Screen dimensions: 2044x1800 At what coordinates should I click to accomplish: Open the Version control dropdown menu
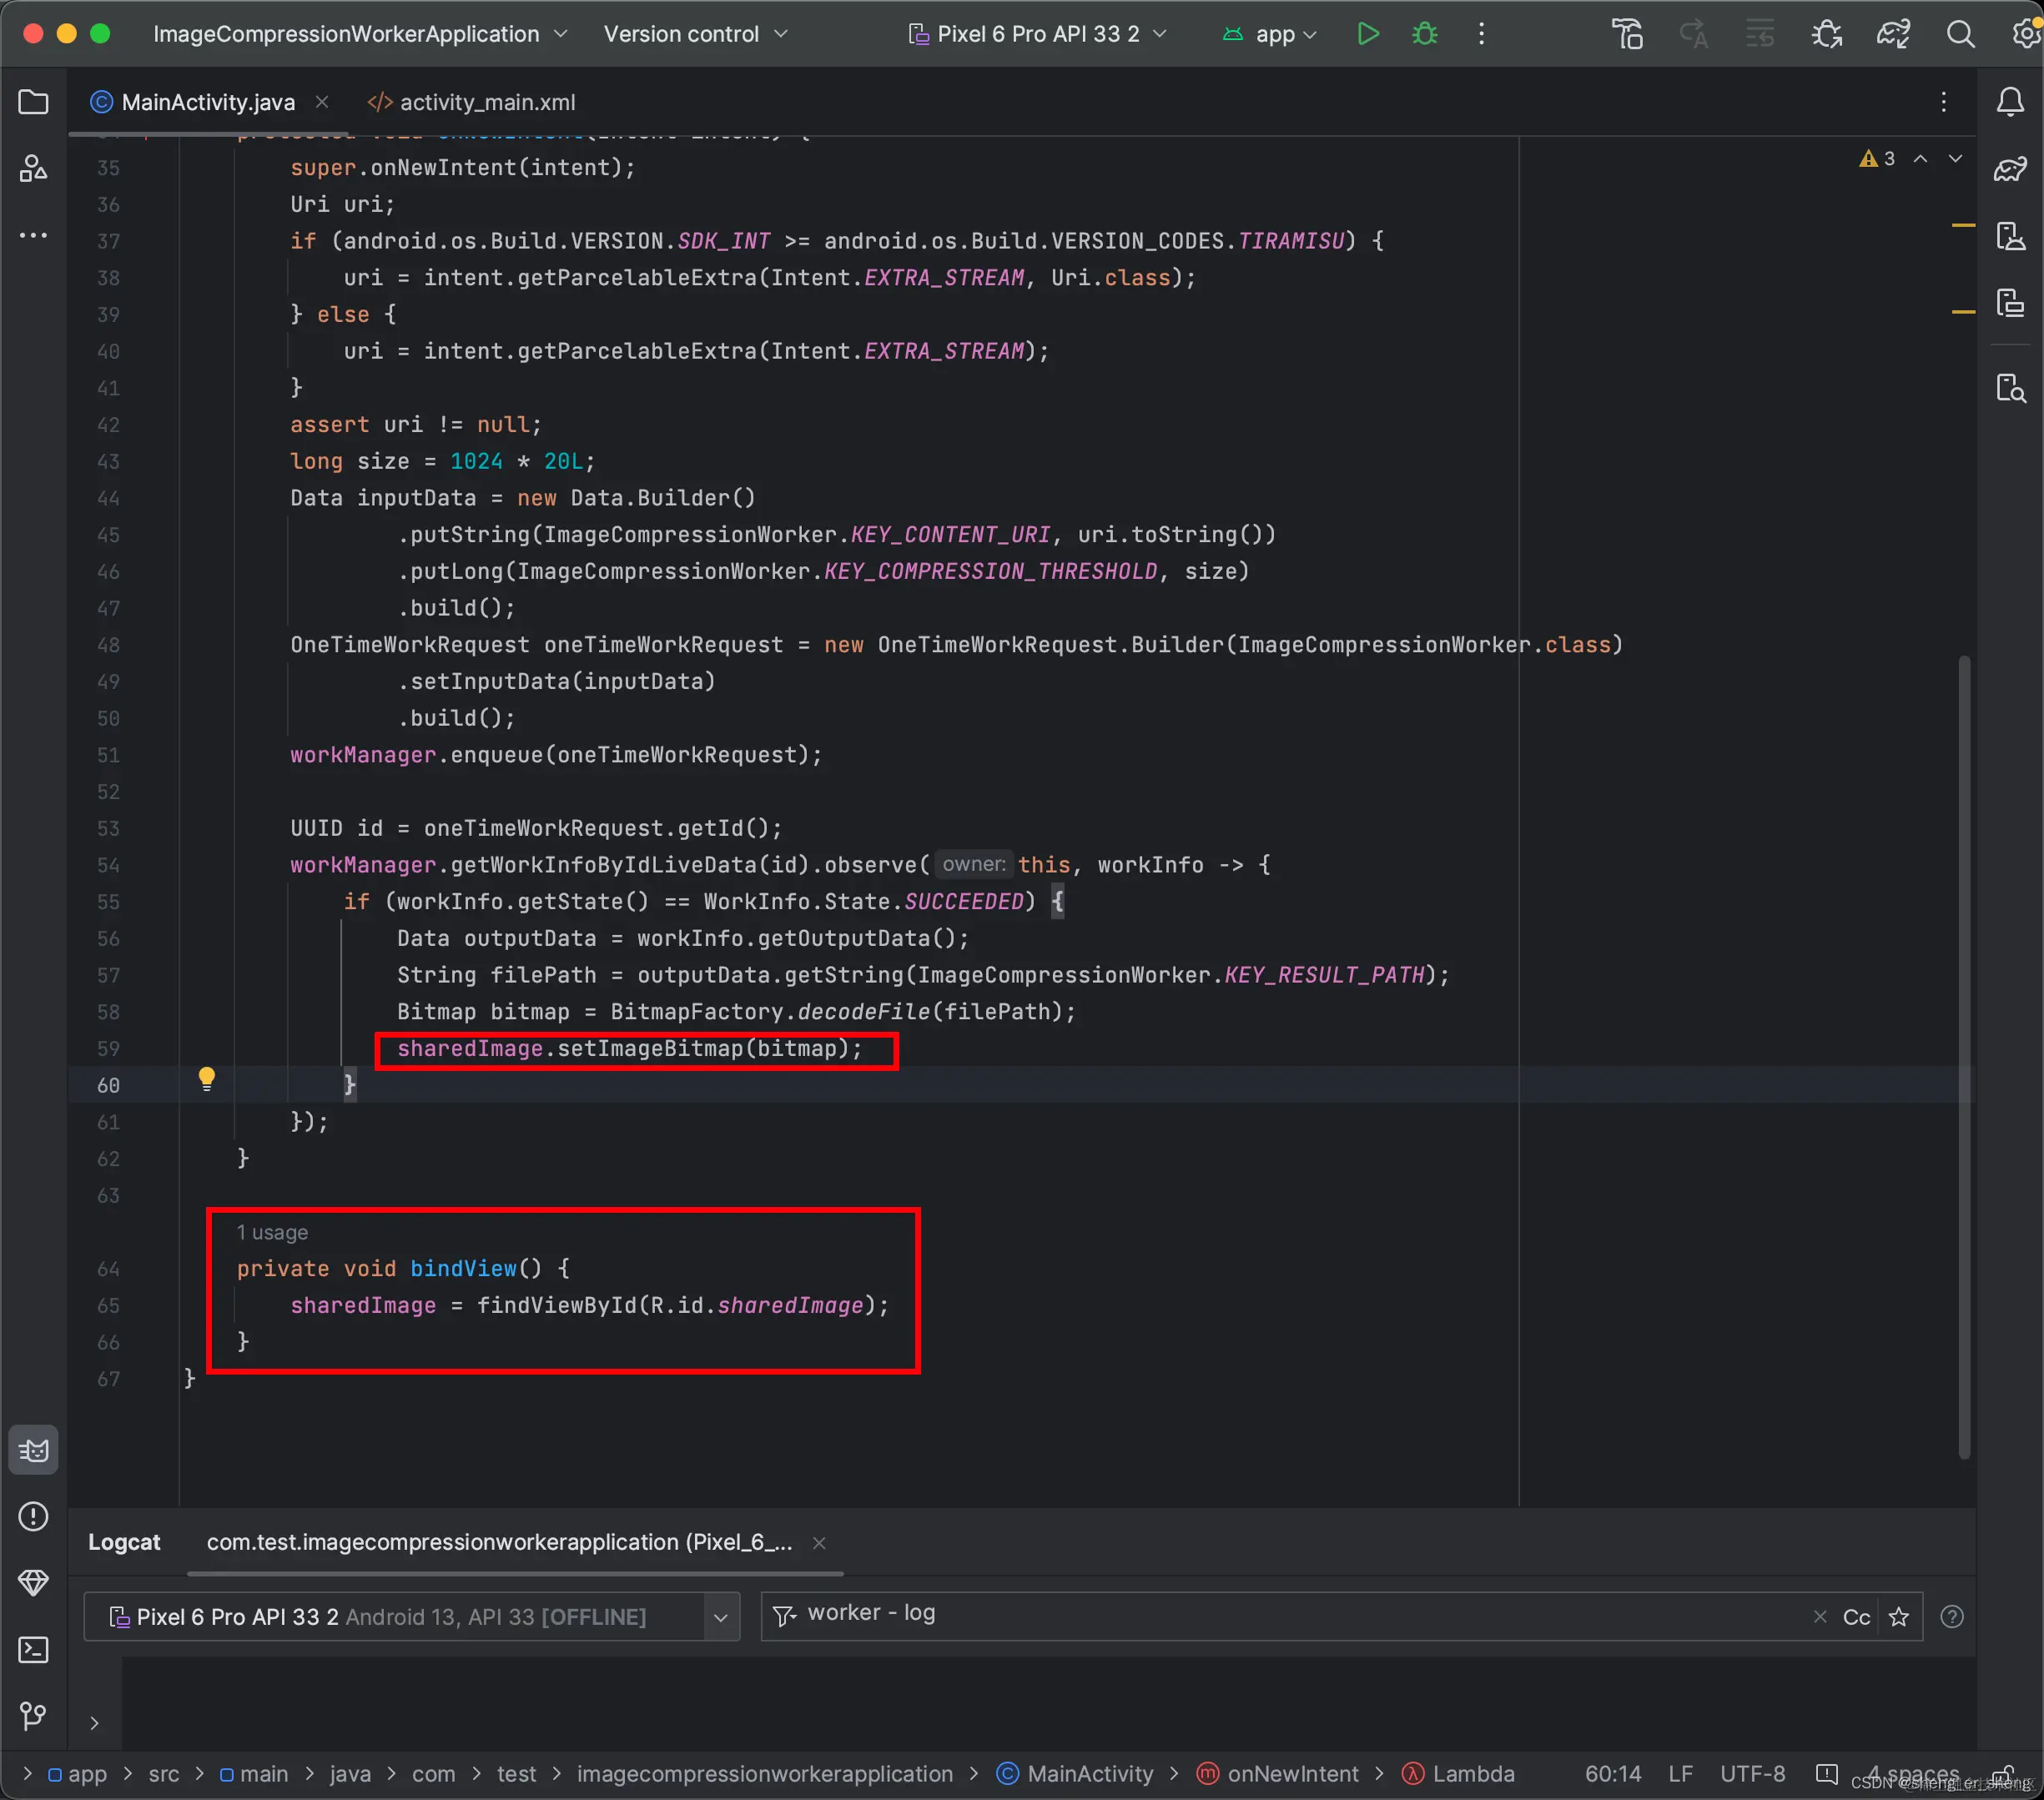click(x=695, y=34)
